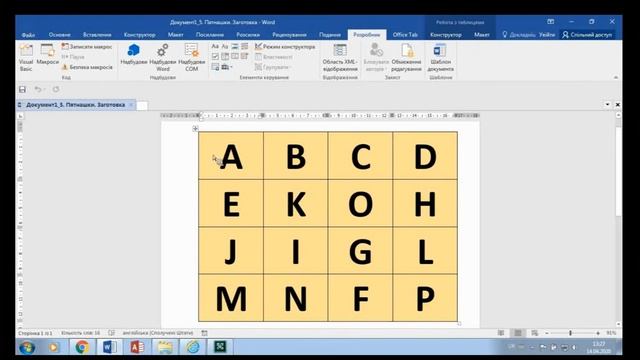The width and height of the screenshot is (640, 360).
Task: Insert picture content control
Action: [235, 47]
